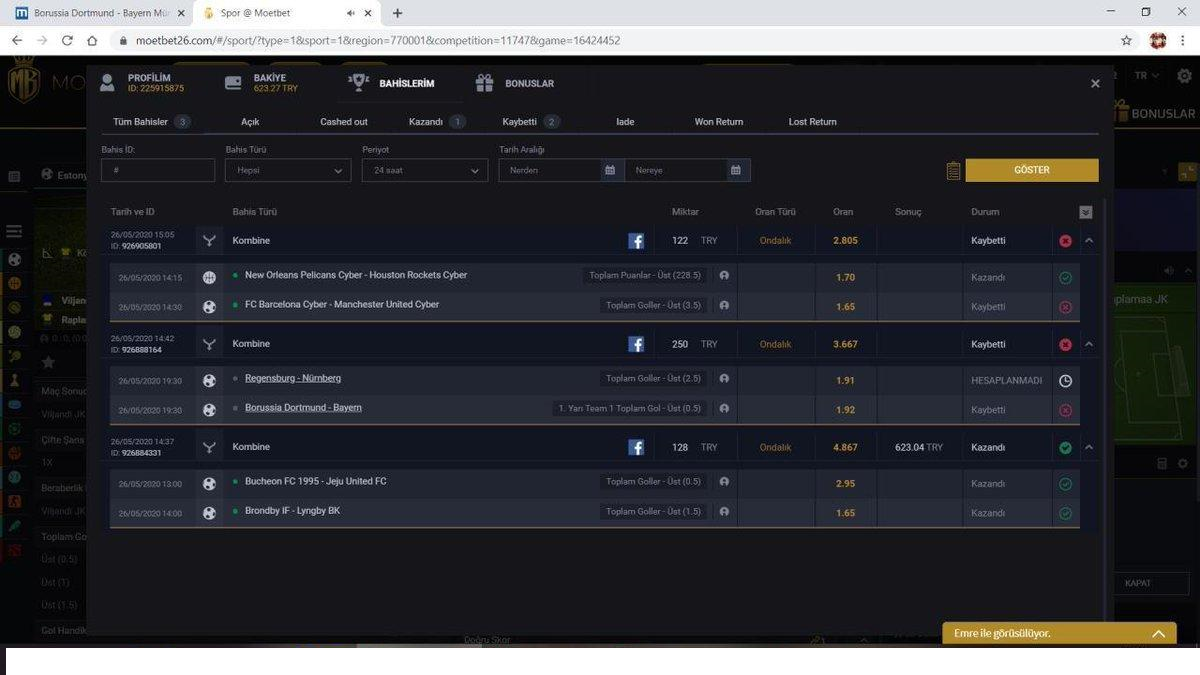The image size is (1200, 675).
Task: Collapse the 250 TRY Kombine bet
Action: 1089,344
